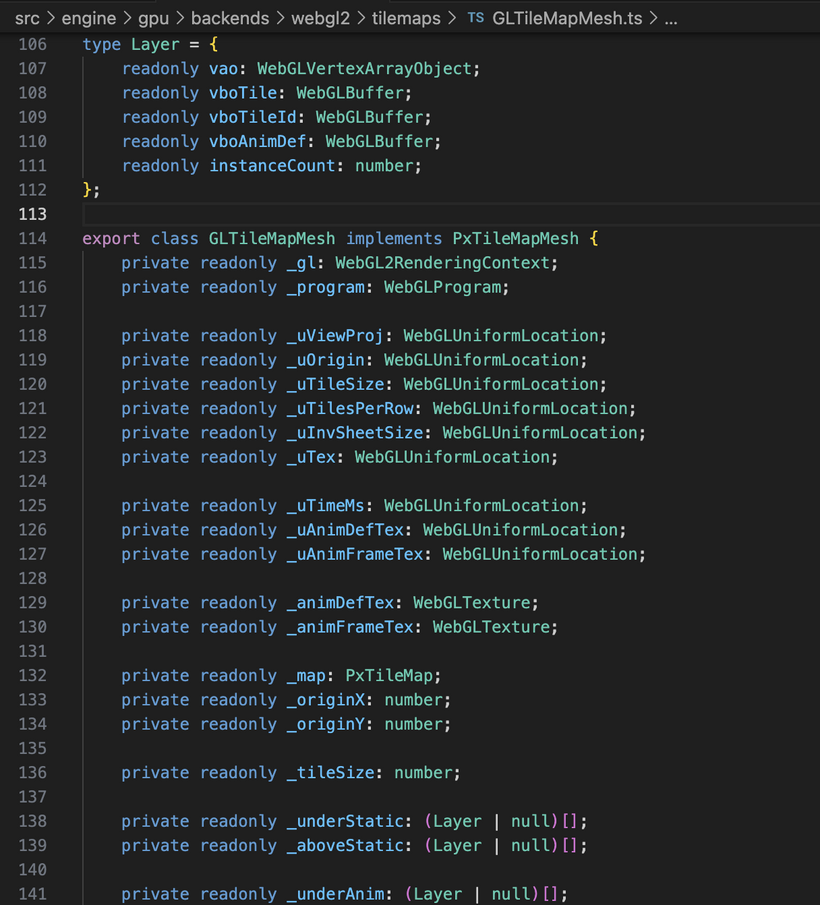Place cursor on empty line 113
The image size is (820, 905).
coord(300,214)
